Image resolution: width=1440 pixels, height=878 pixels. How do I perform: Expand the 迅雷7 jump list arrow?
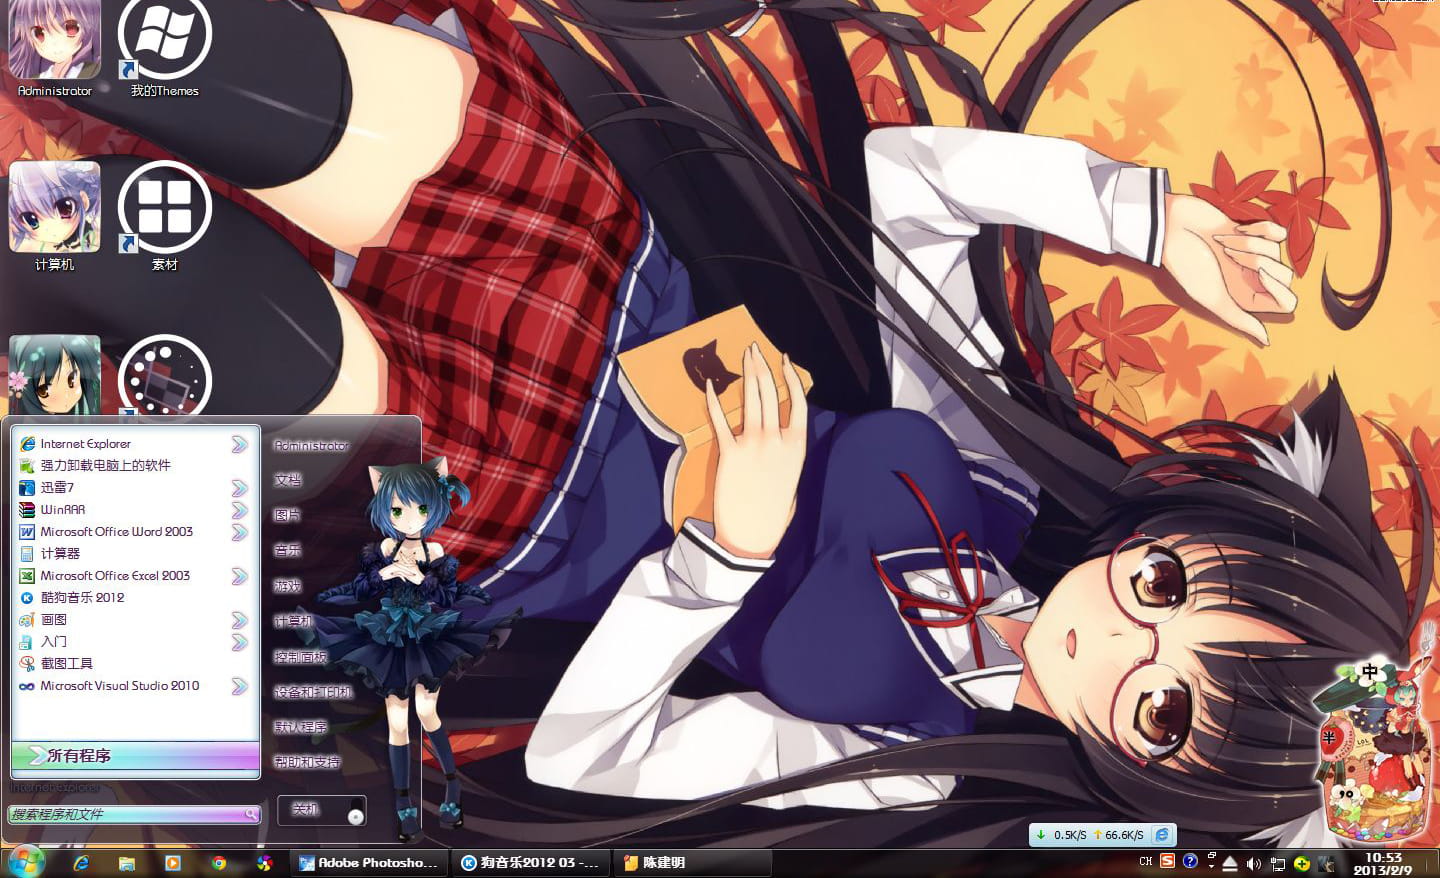click(x=239, y=488)
